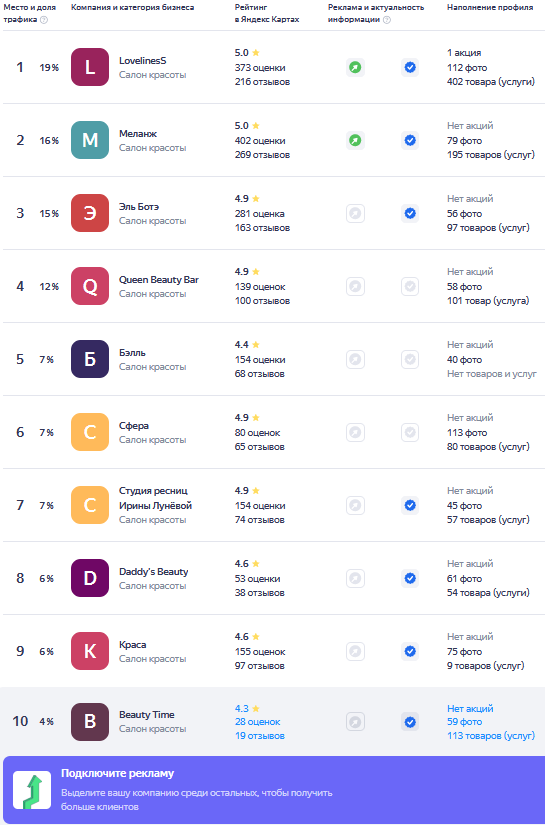
Task: Click the green arrow icon in the ad banner
Action: pyautogui.click(x=32, y=790)
